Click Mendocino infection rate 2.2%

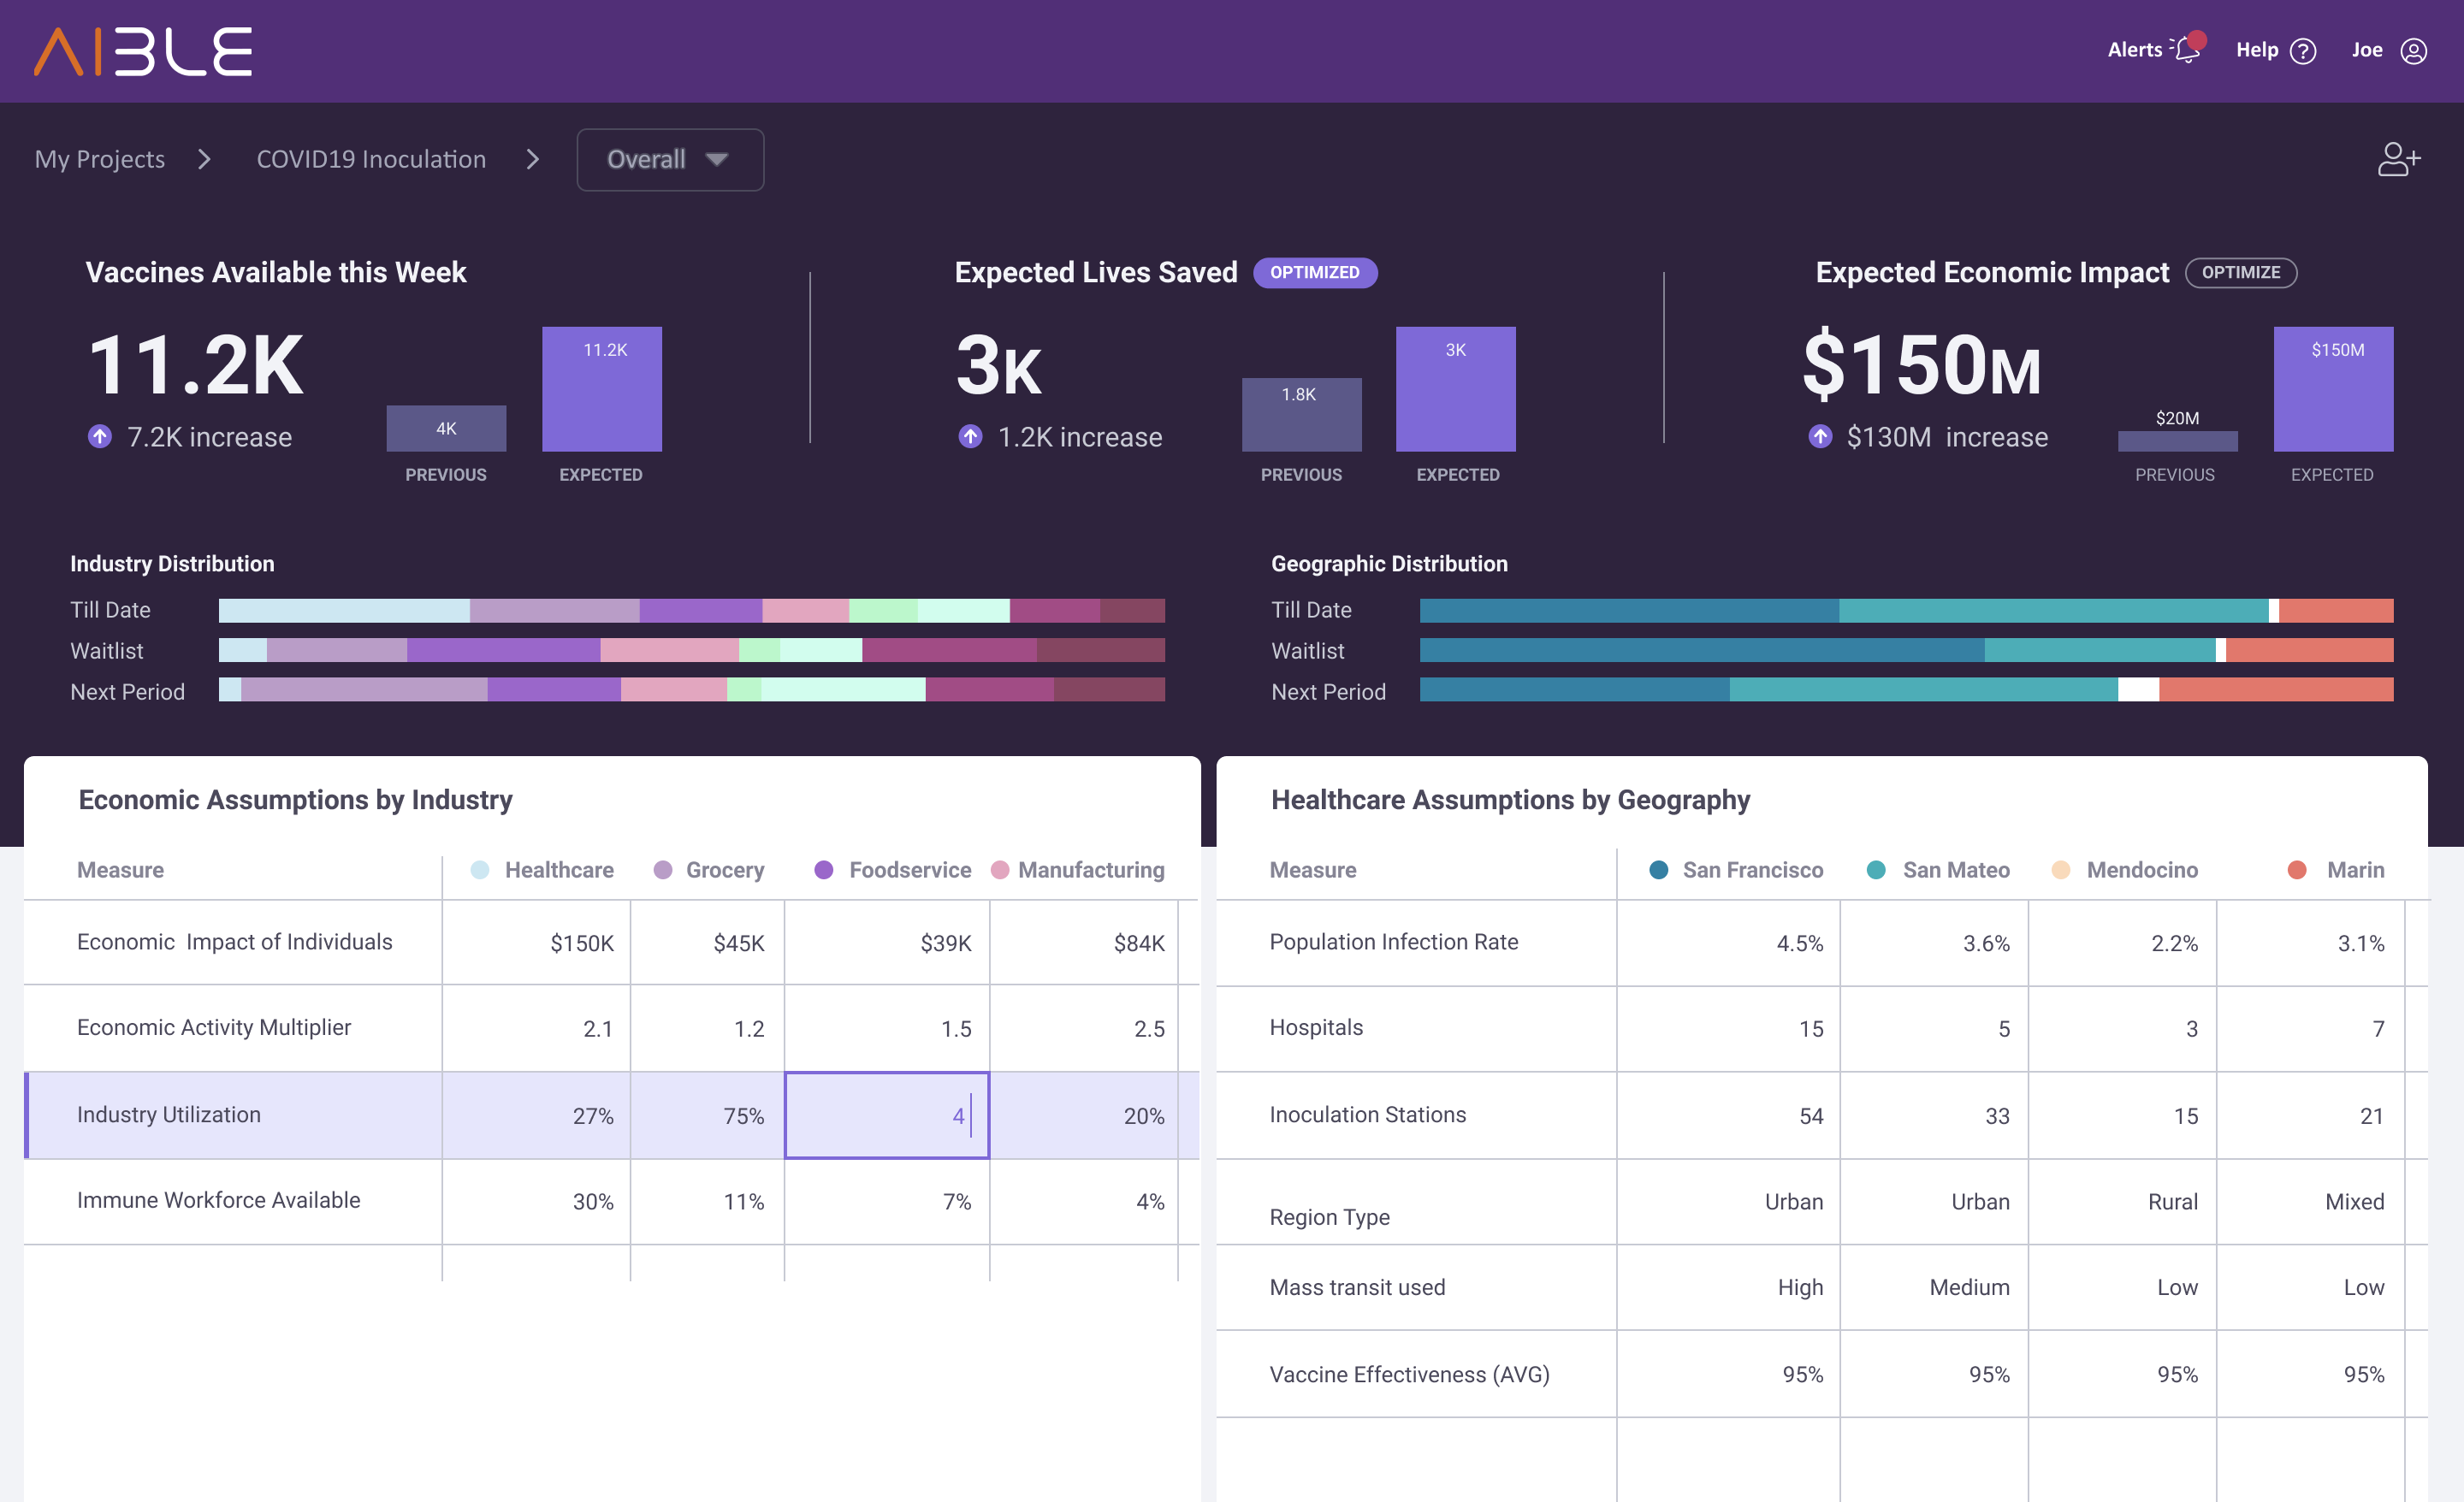[2175, 943]
